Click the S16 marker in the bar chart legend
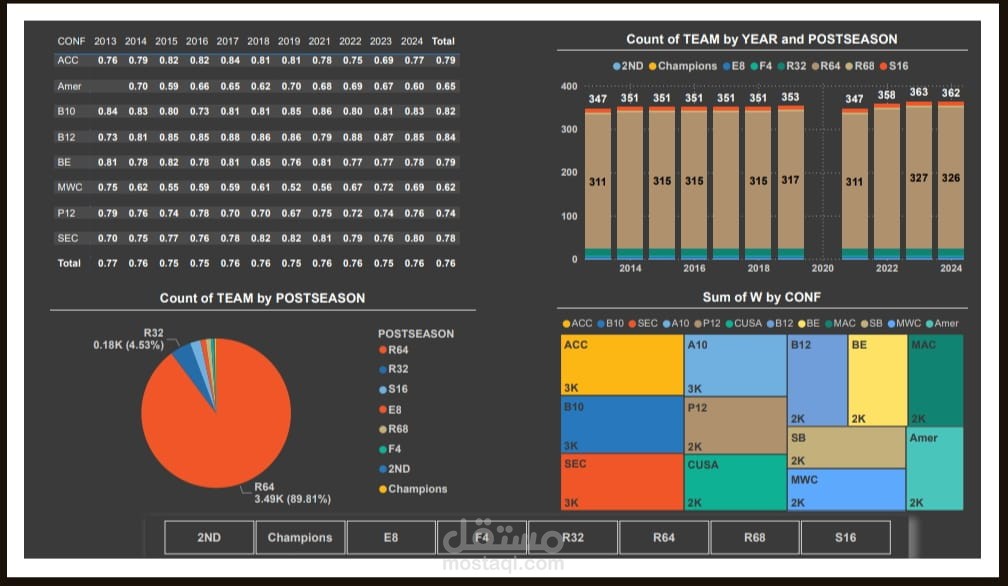This screenshot has height=586, width=1008. click(882, 66)
